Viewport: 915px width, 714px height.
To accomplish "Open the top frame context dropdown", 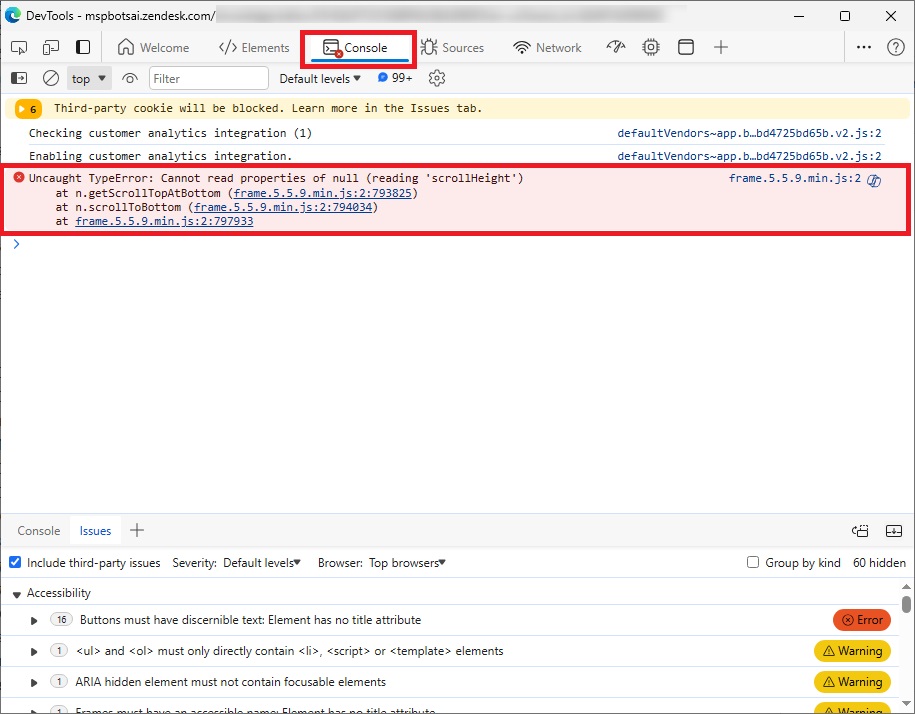I will [88, 78].
